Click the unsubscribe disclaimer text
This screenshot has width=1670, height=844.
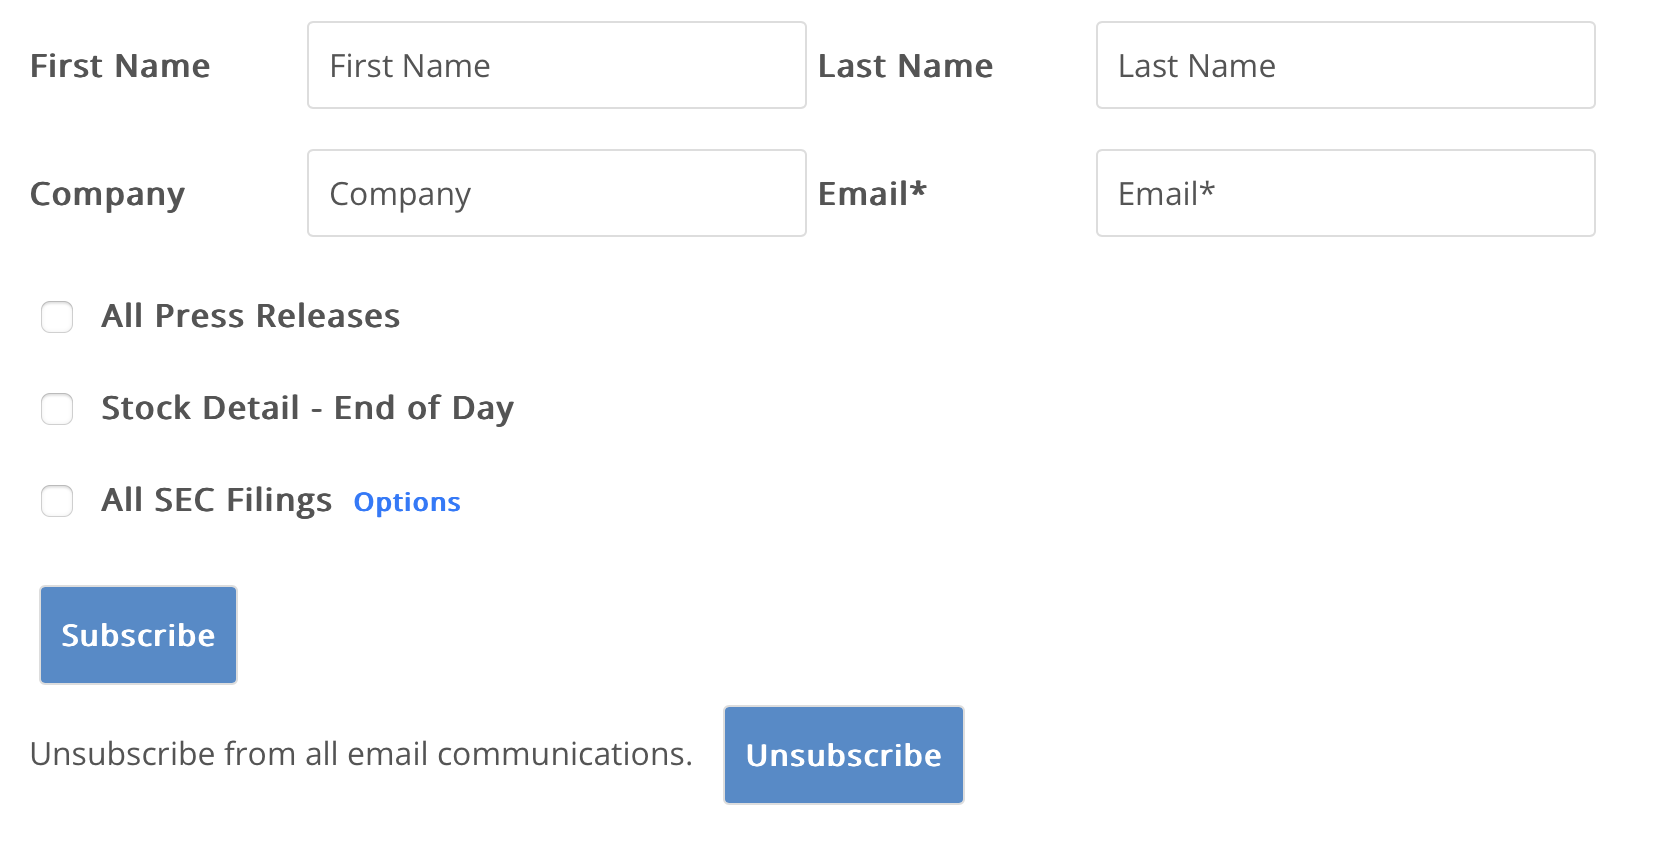(361, 755)
